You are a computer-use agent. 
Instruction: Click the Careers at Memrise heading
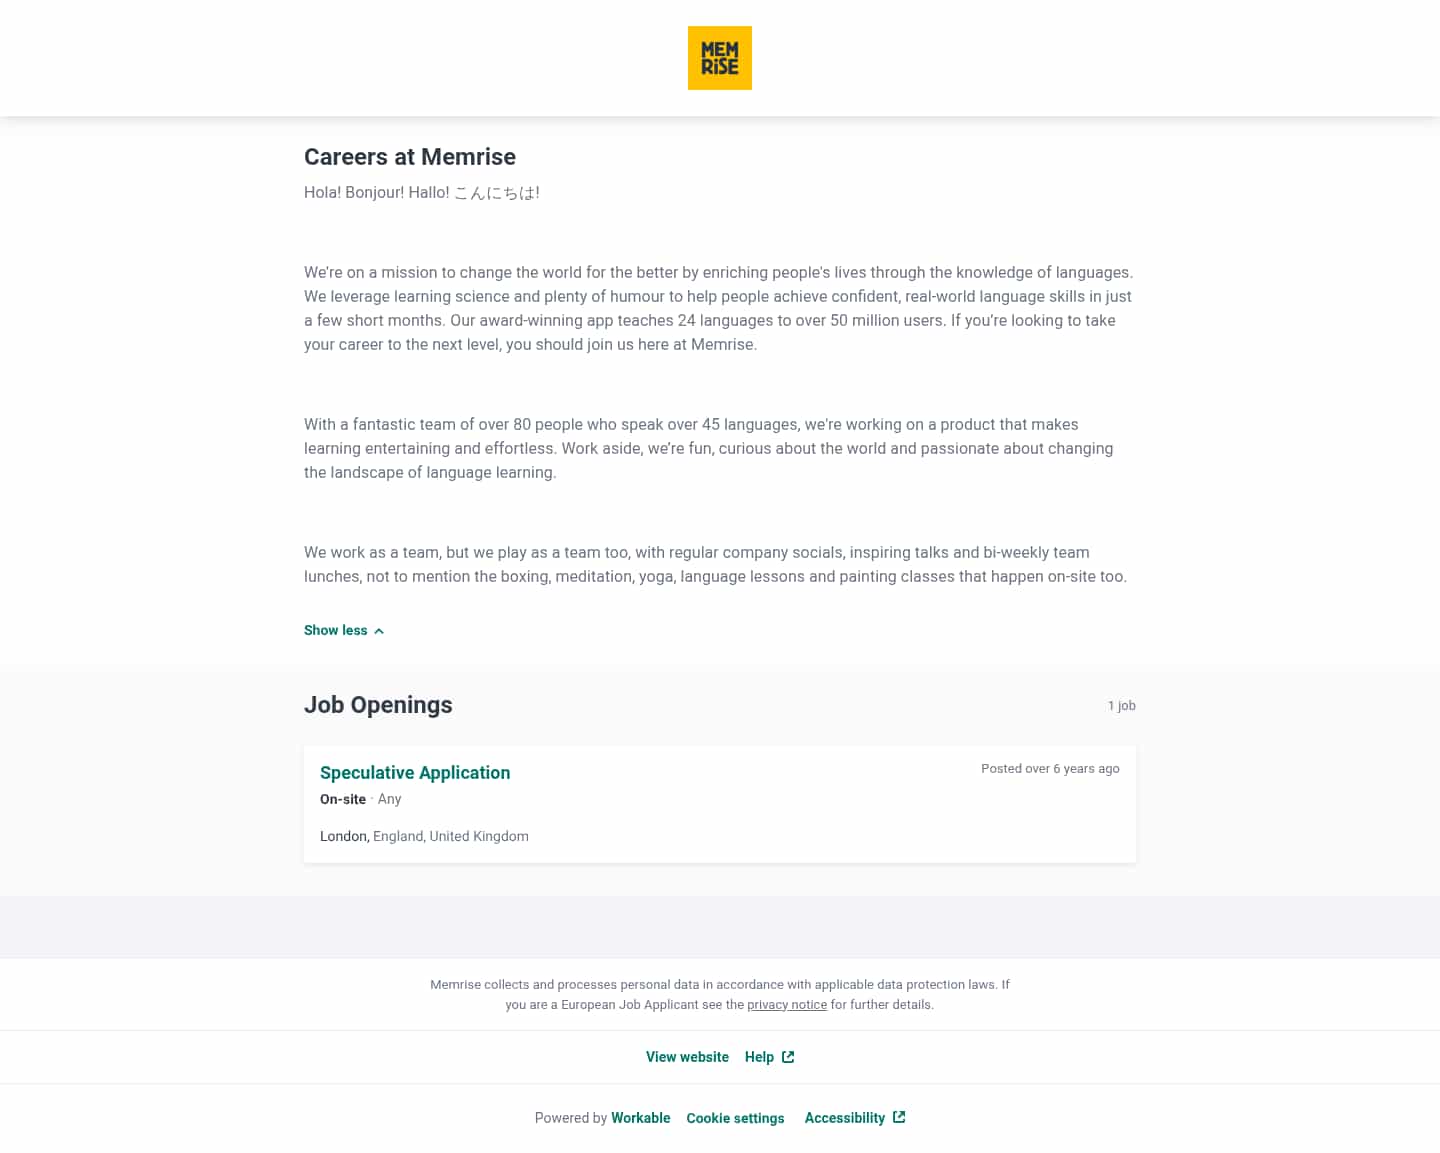(410, 157)
